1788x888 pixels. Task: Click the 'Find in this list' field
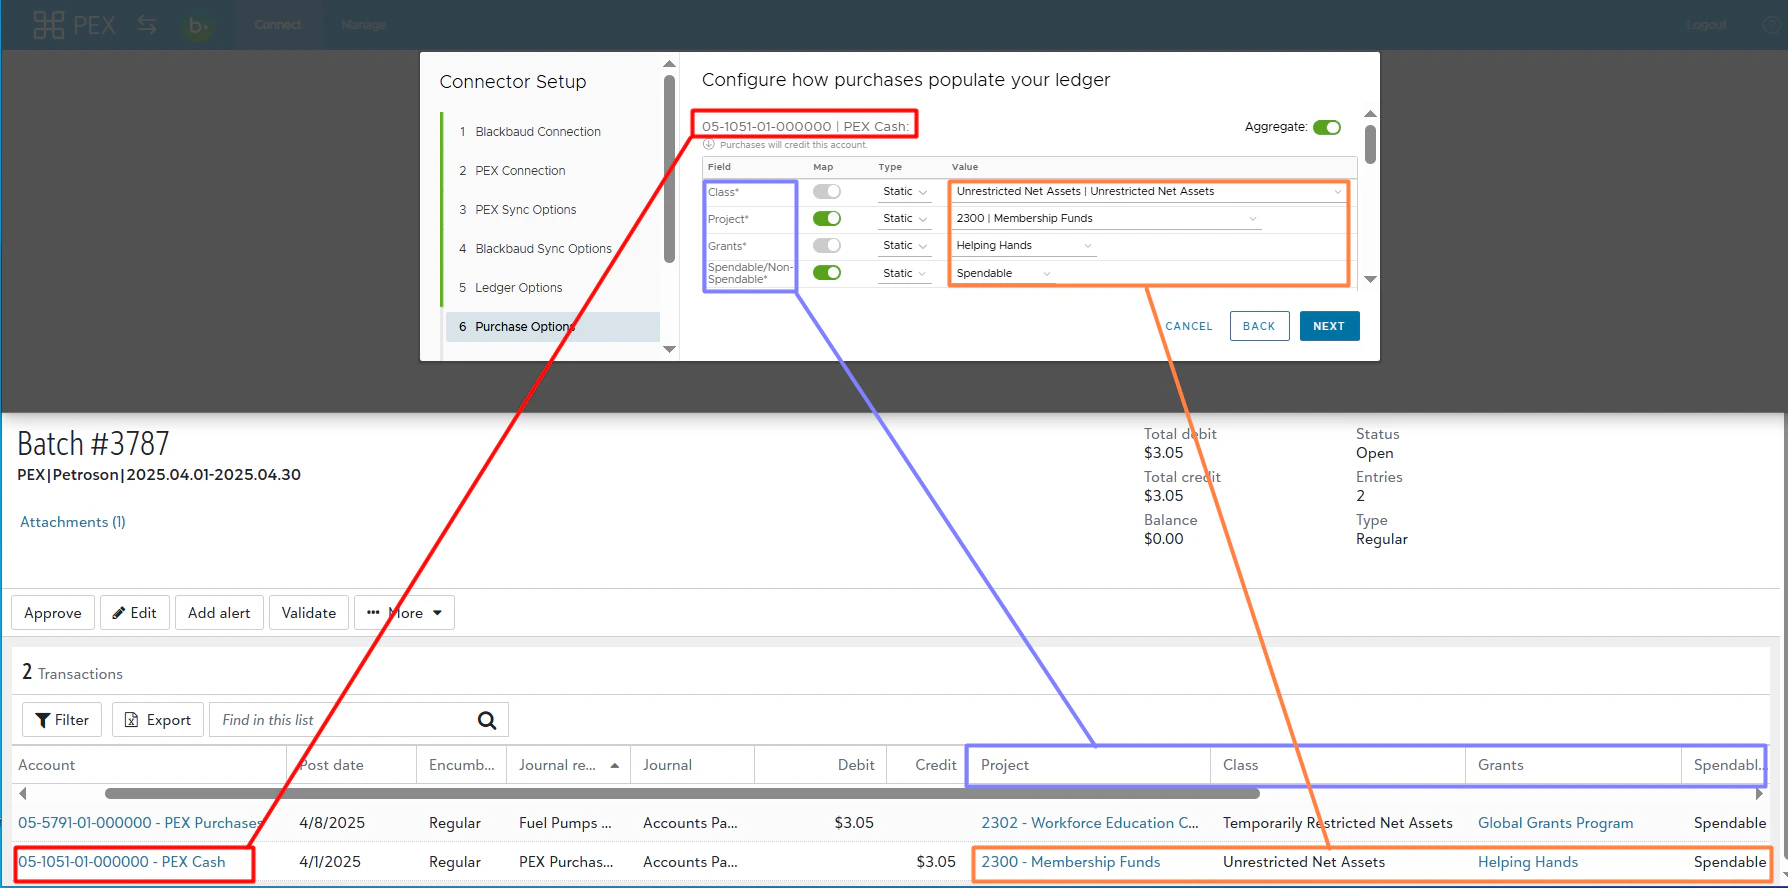point(340,720)
